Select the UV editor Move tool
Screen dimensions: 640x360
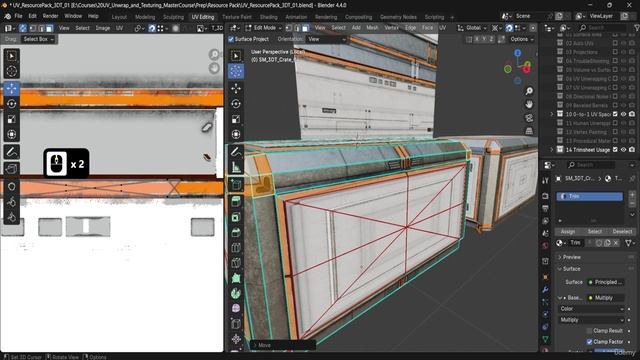[x=11, y=88]
